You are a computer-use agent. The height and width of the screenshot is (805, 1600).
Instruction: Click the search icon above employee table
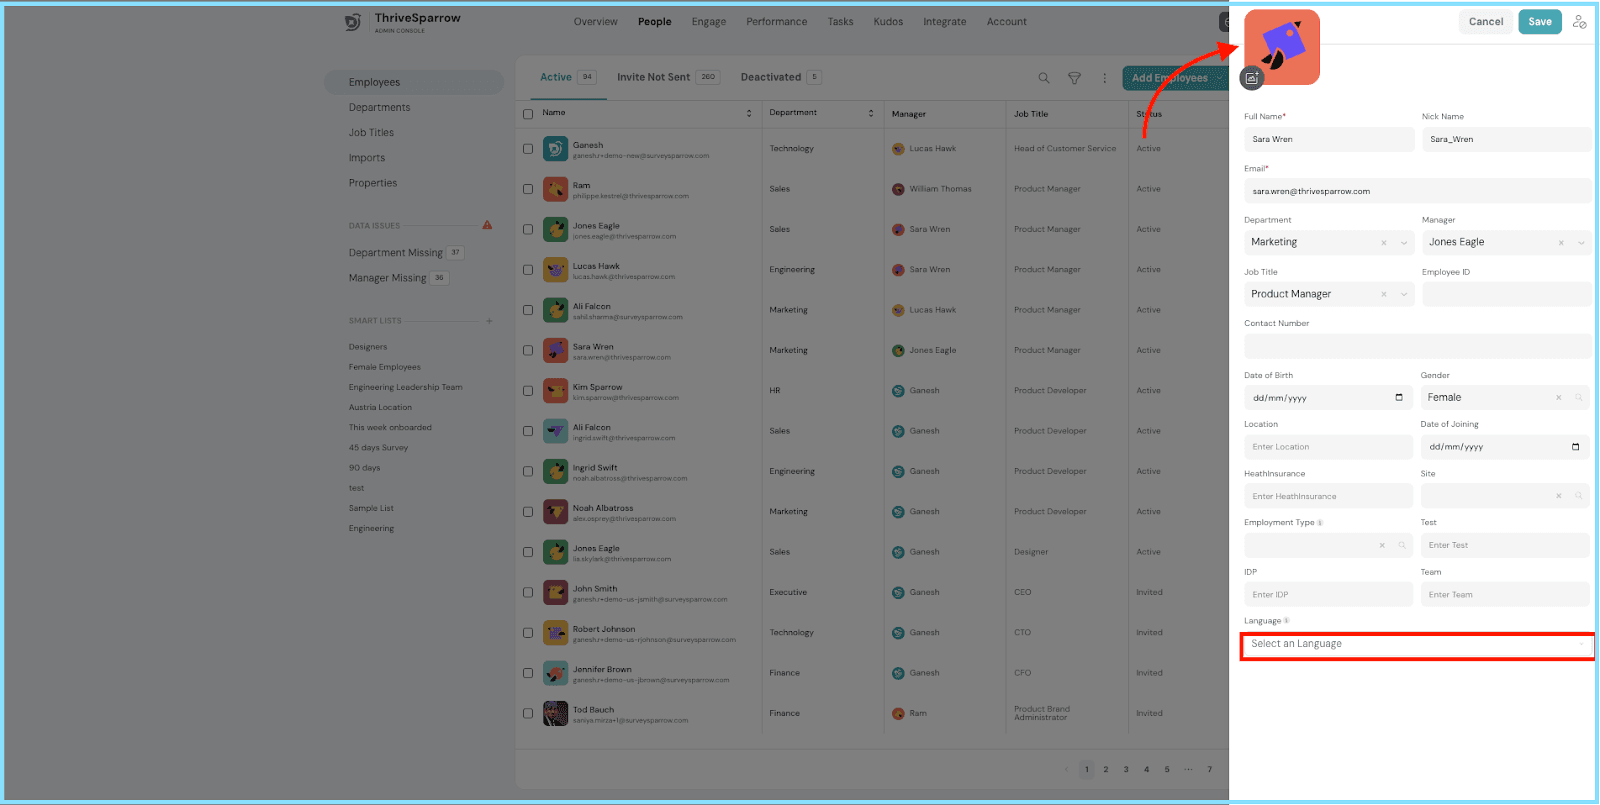1044,78
